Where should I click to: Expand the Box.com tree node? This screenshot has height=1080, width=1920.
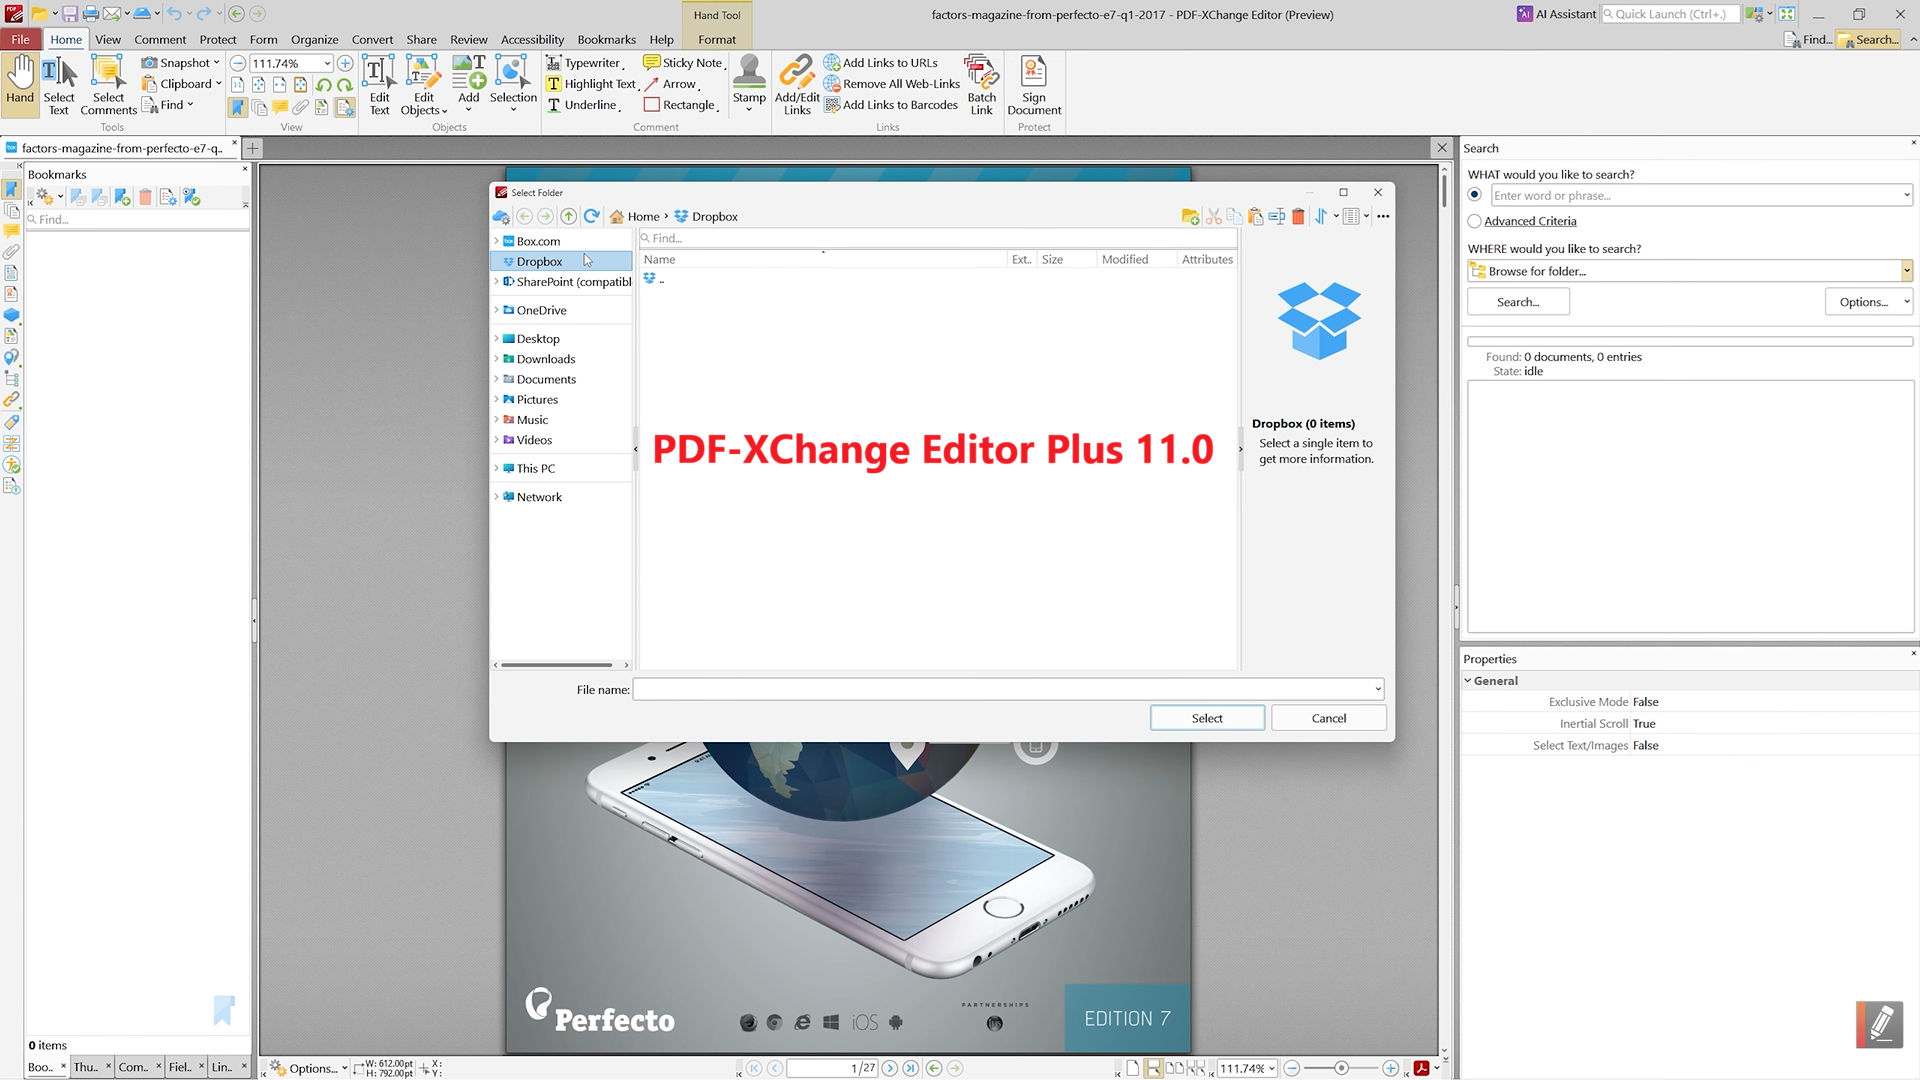point(496,241)
